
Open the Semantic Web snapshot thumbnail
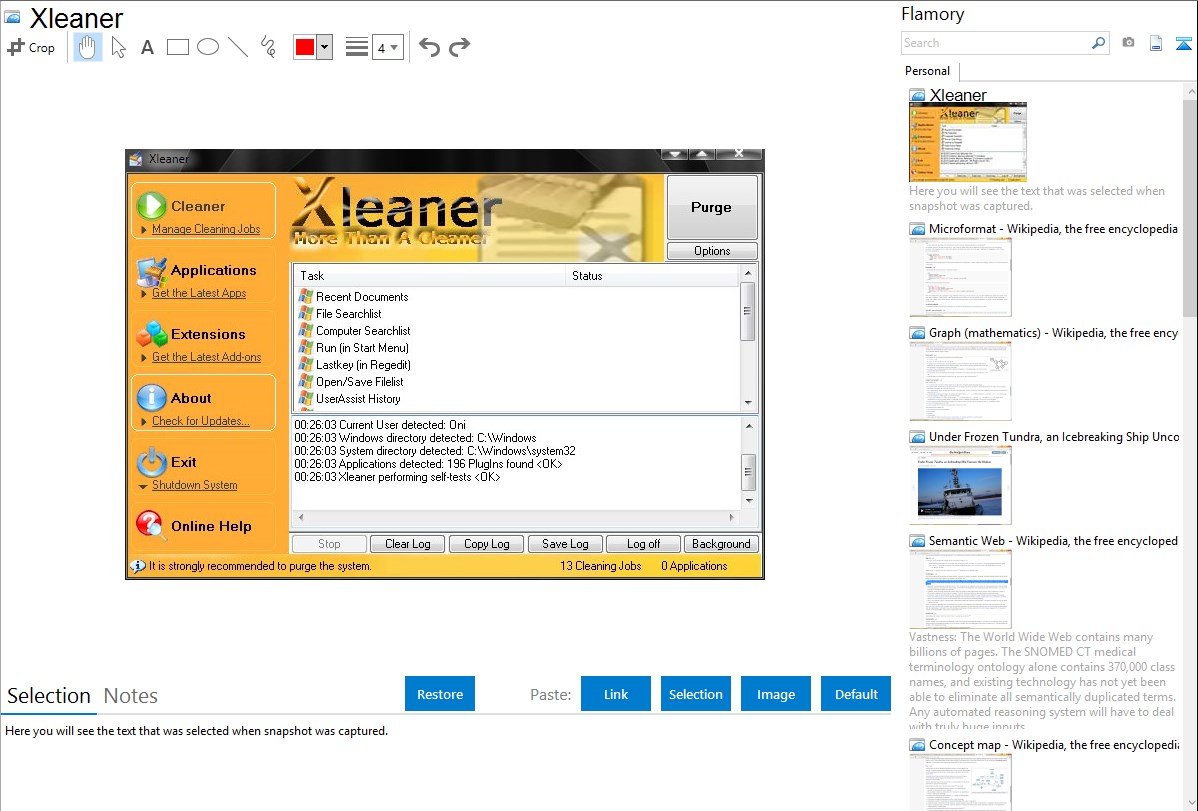tap(960, 589)
